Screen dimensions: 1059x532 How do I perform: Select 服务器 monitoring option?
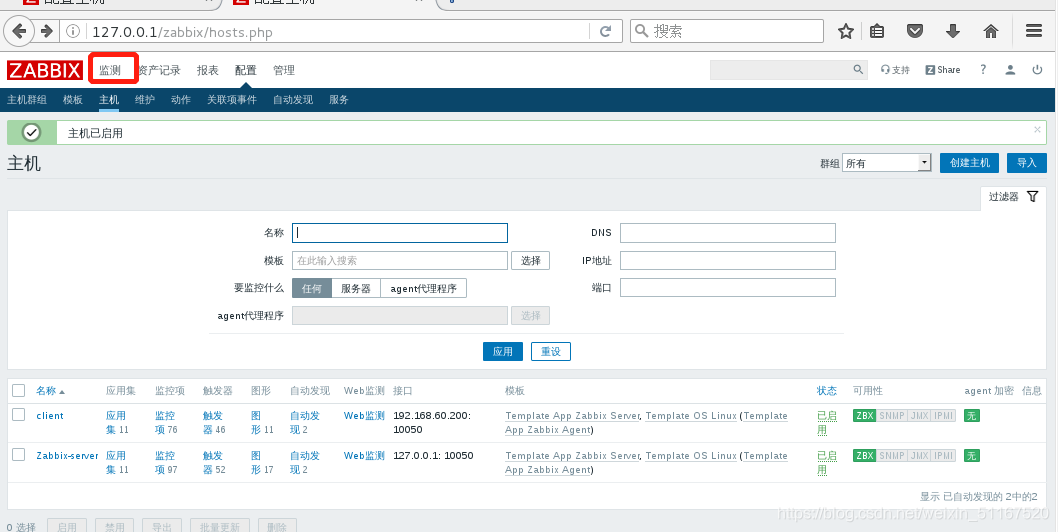356,288
